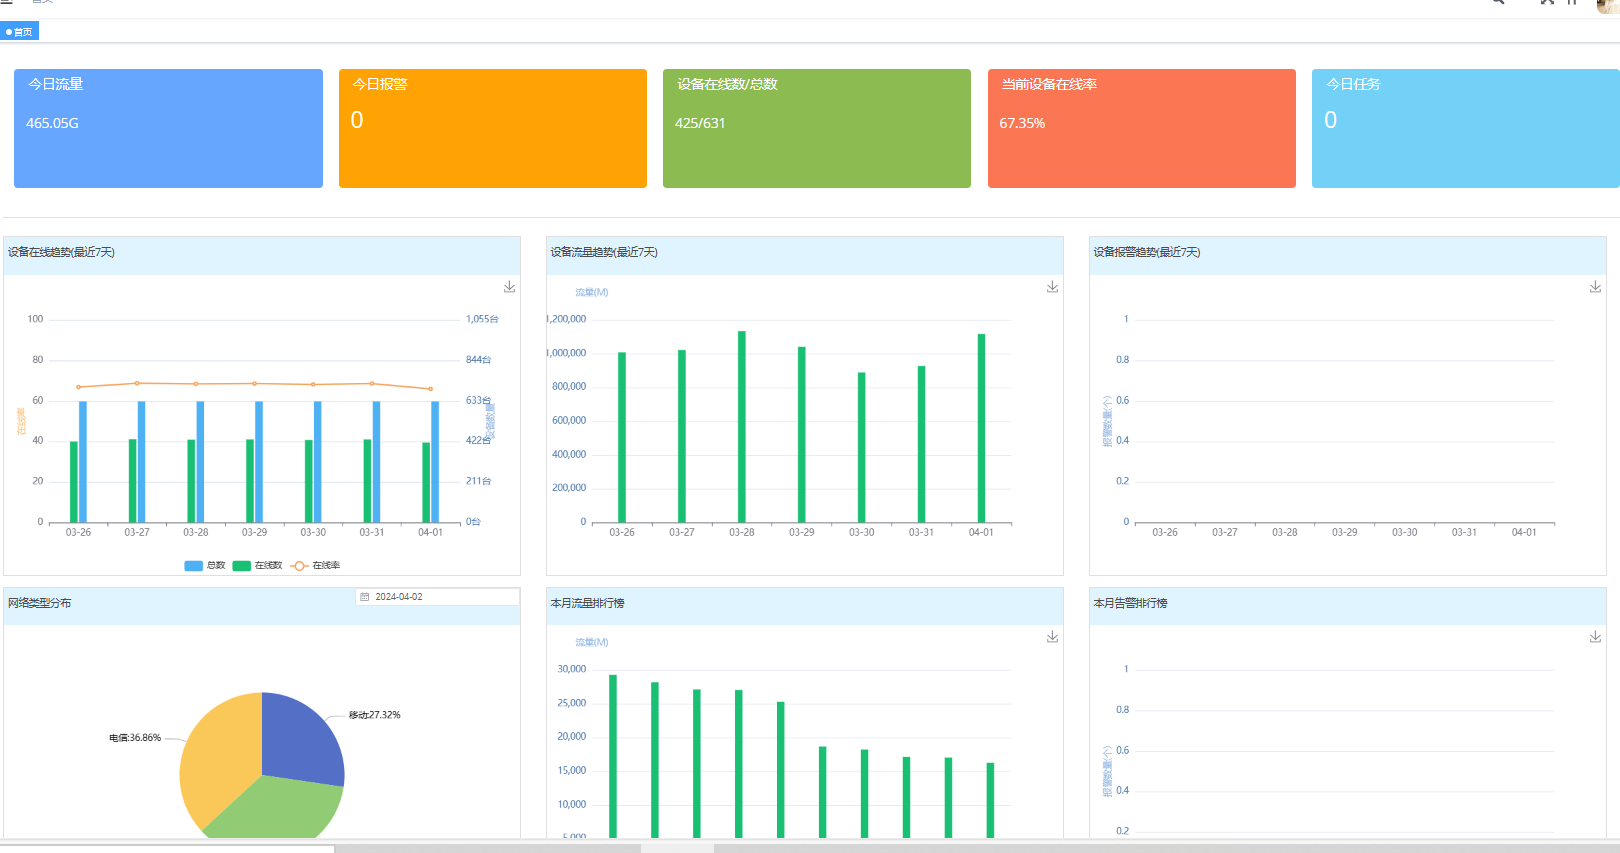The width and height of the screenshot is (1620, 853).
Task: Open the 2024-04-02 date picker field
Action: pos(438,597)
